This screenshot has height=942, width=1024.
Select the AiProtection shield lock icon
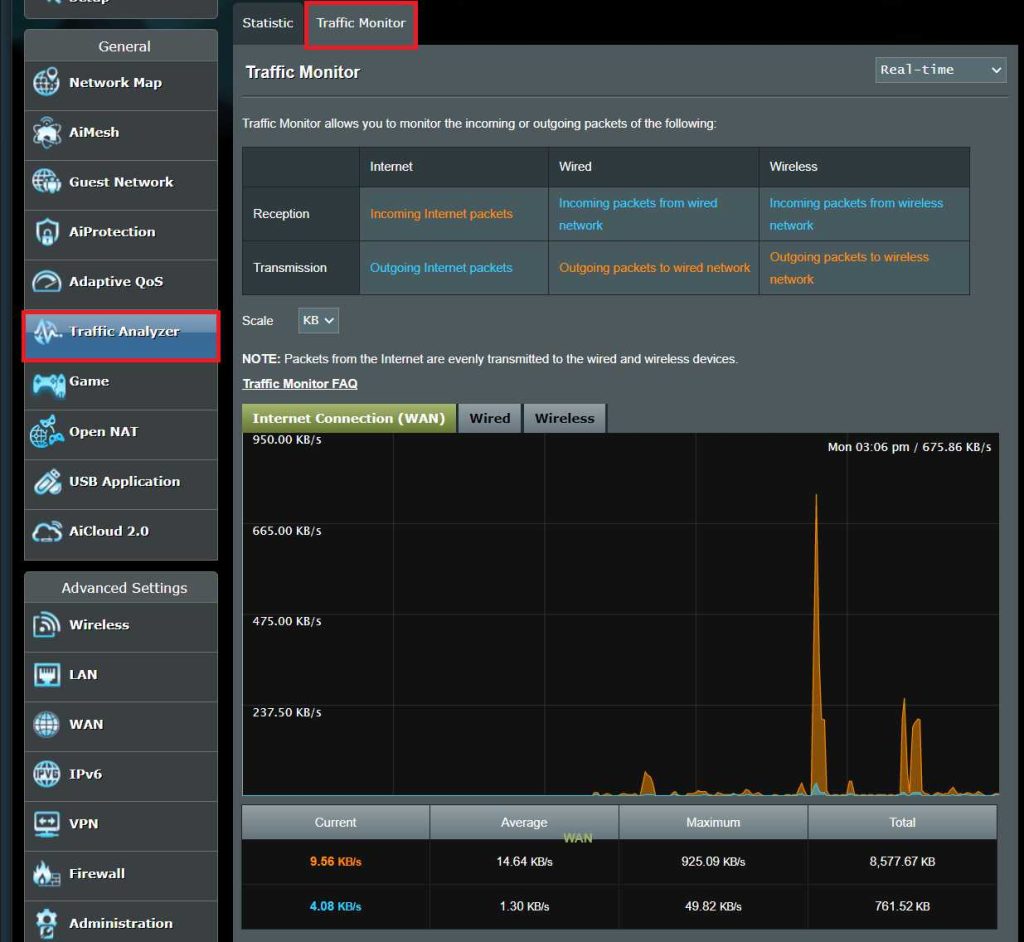click(x=46, y=232)
